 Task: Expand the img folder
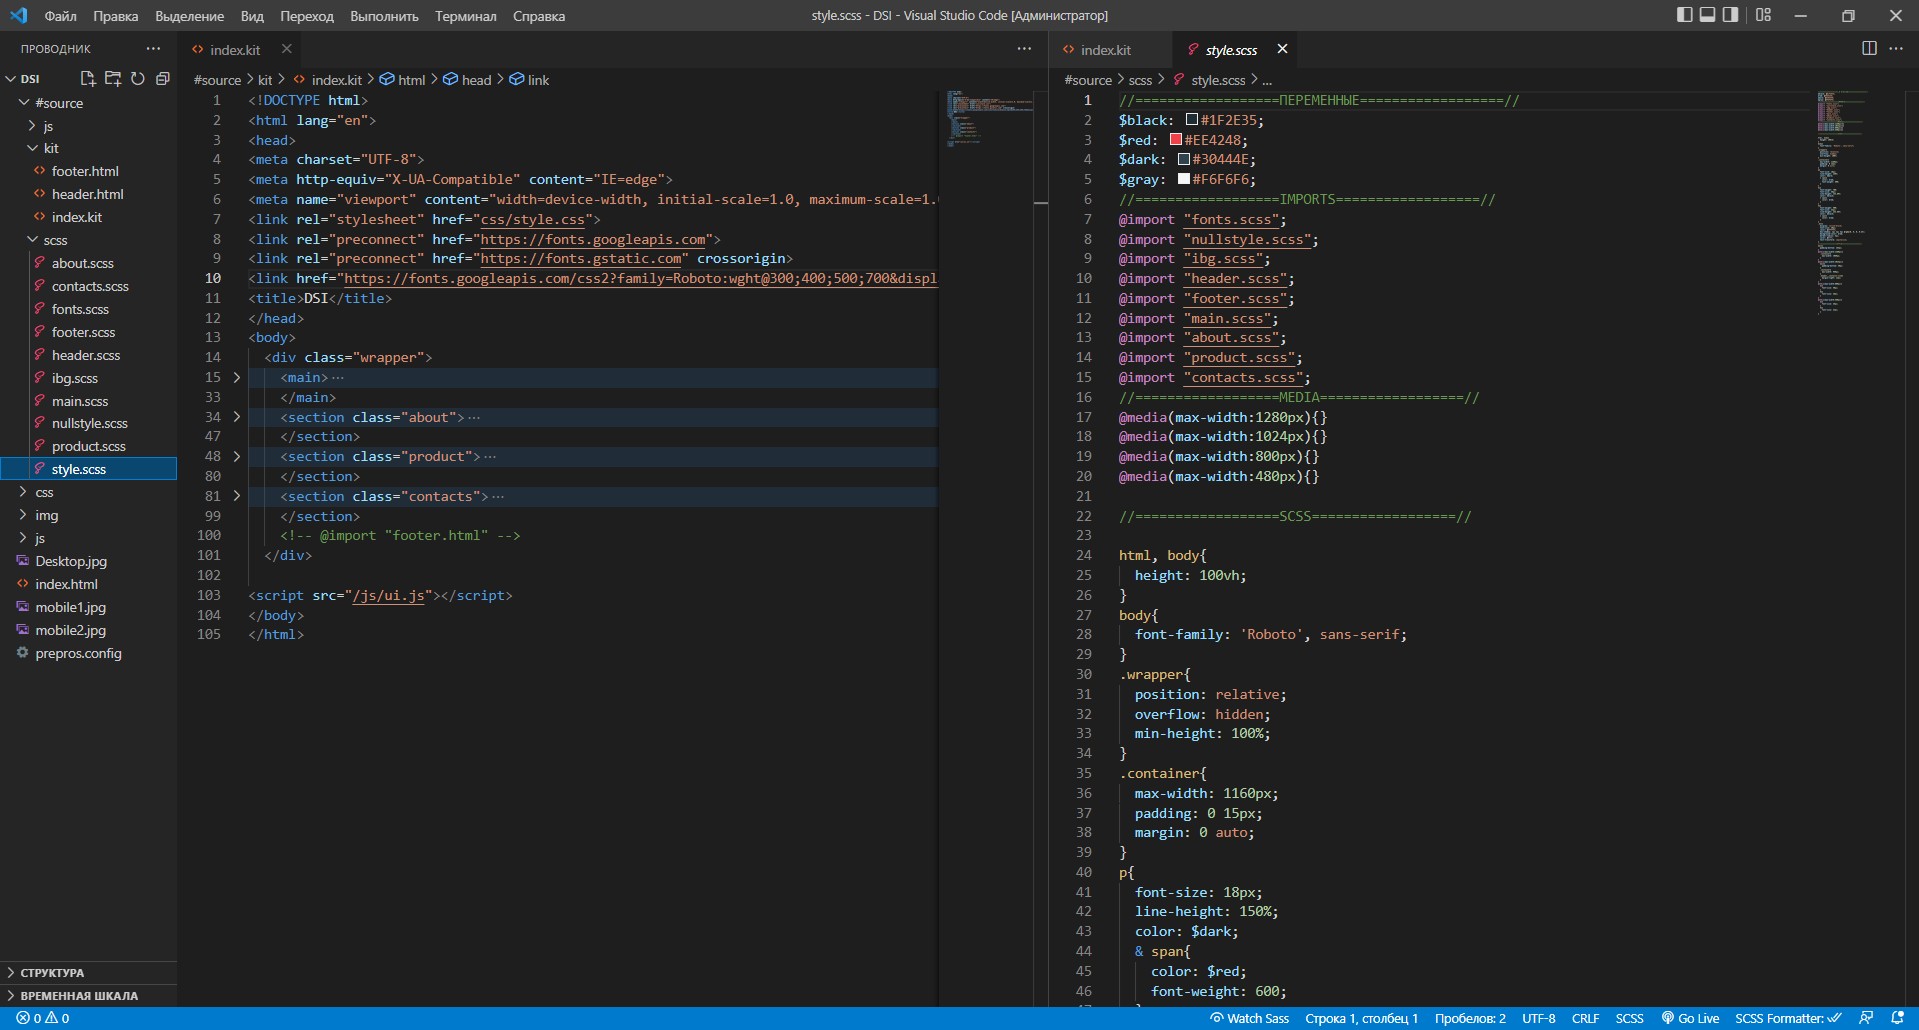25,515
